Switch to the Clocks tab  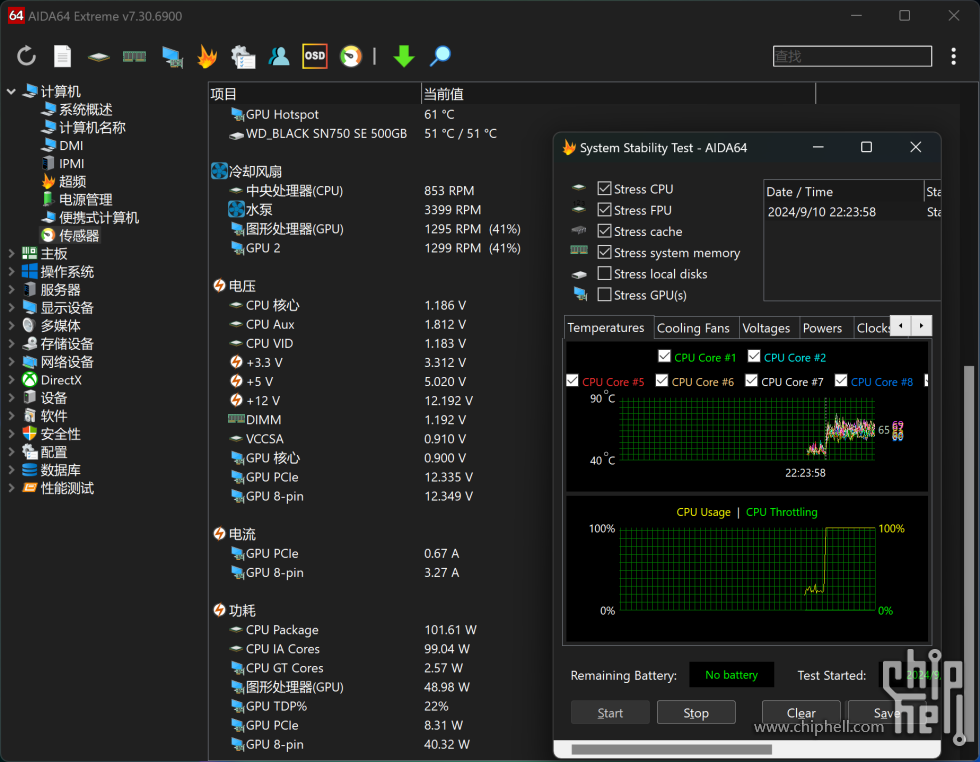click(x=872, y=328)
